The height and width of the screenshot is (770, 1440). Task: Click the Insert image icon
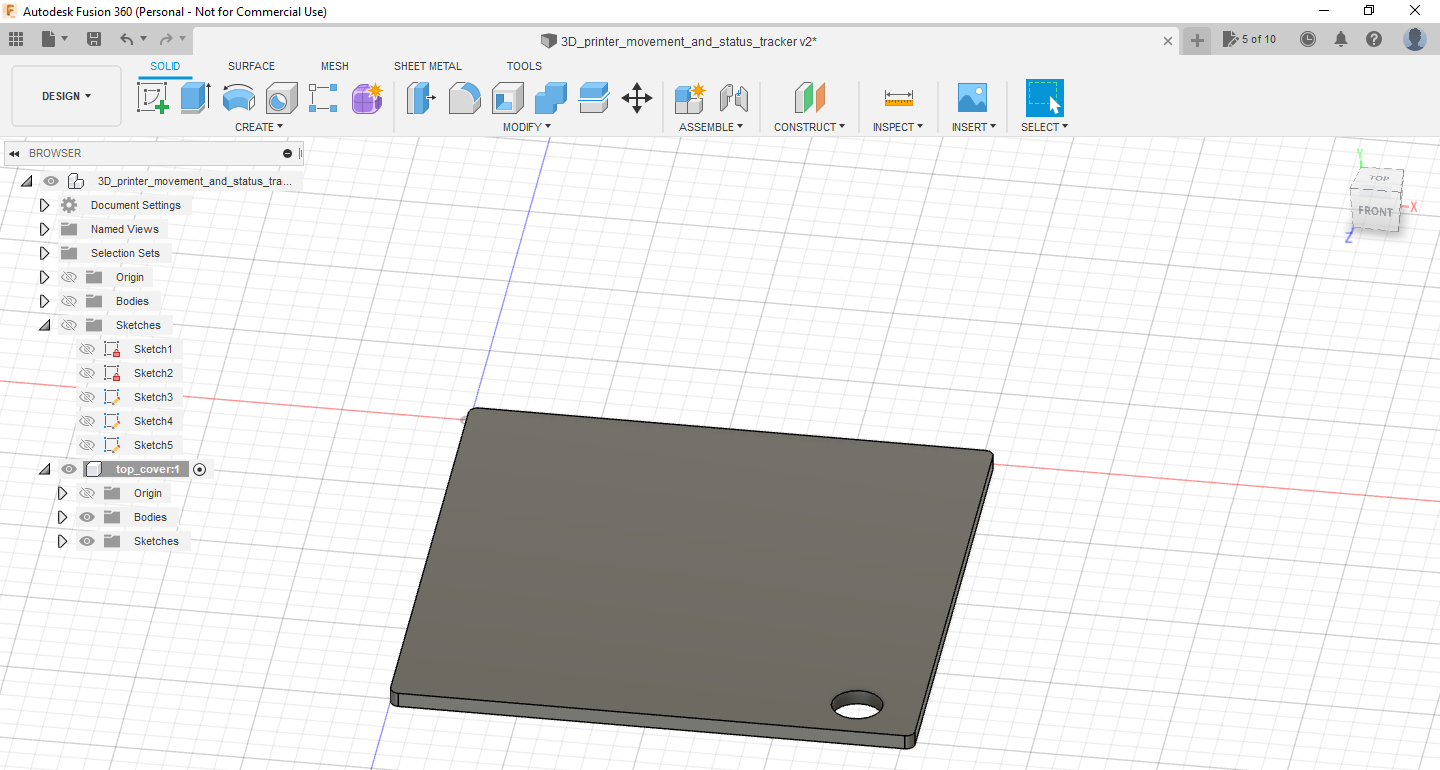(972, 98)
